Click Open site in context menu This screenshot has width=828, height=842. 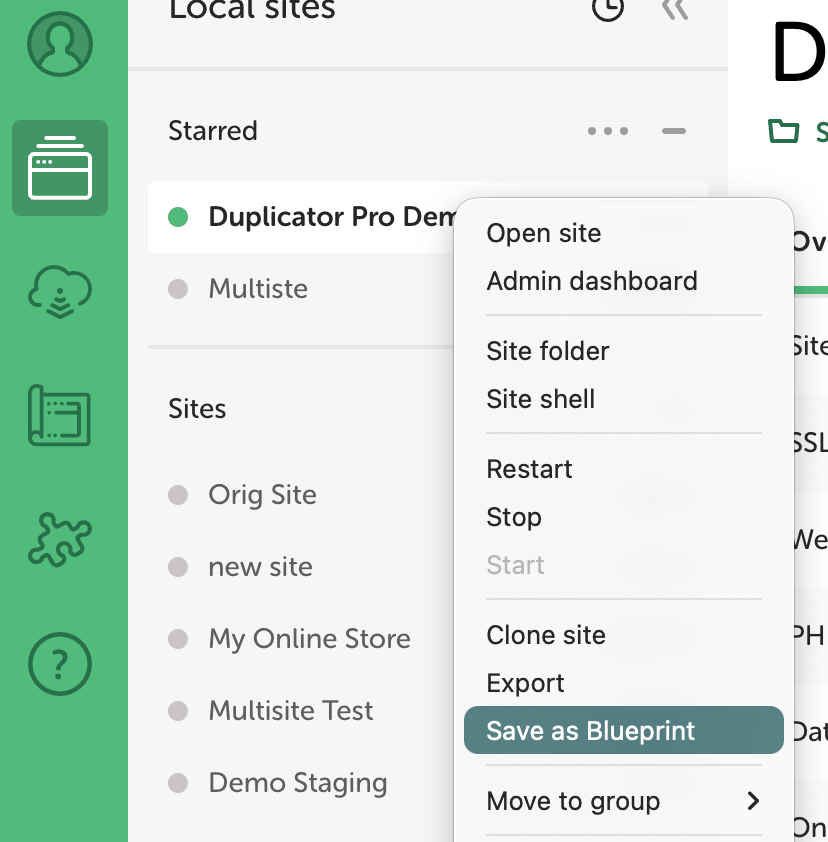tap(543, 234)
